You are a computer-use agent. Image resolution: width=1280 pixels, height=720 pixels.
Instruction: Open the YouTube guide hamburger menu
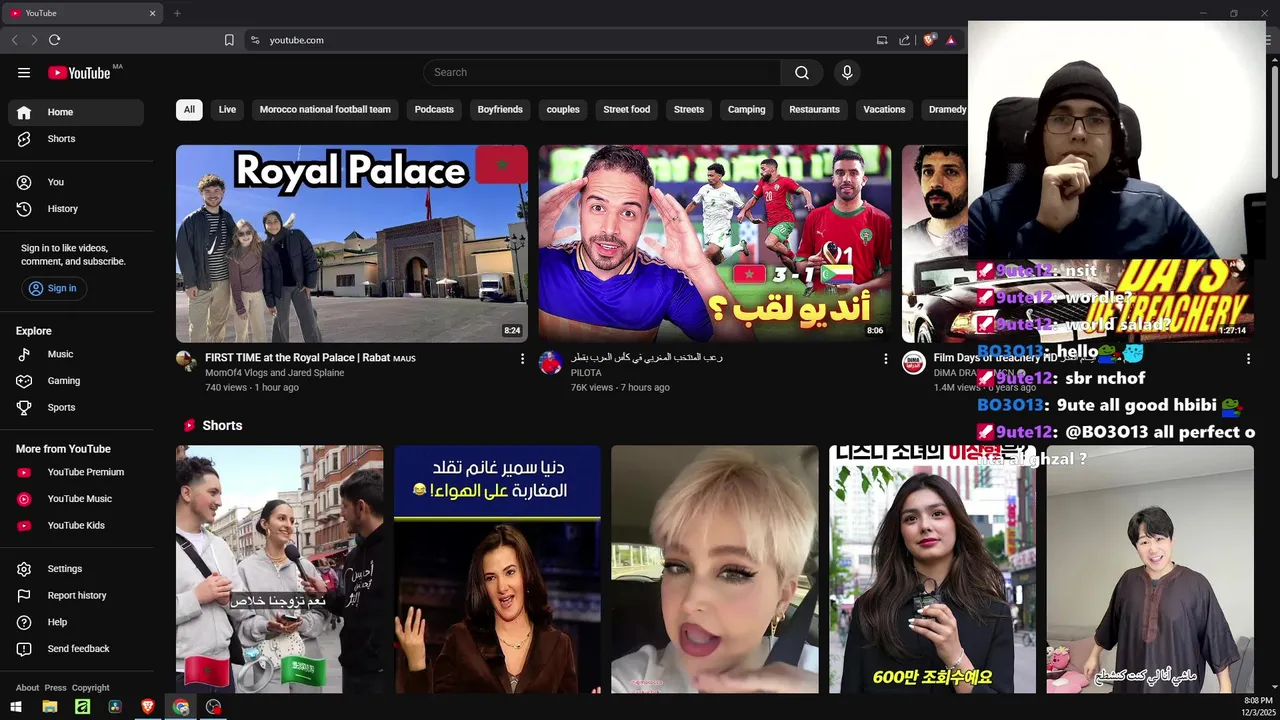[24, 72]
